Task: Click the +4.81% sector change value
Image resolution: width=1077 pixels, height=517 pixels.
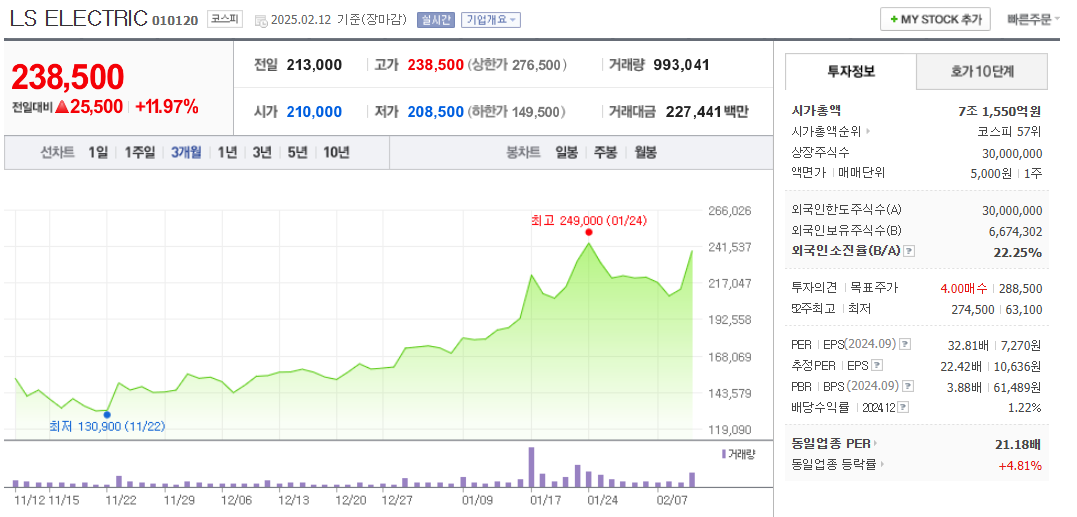Action: (x=1020, y=466)
